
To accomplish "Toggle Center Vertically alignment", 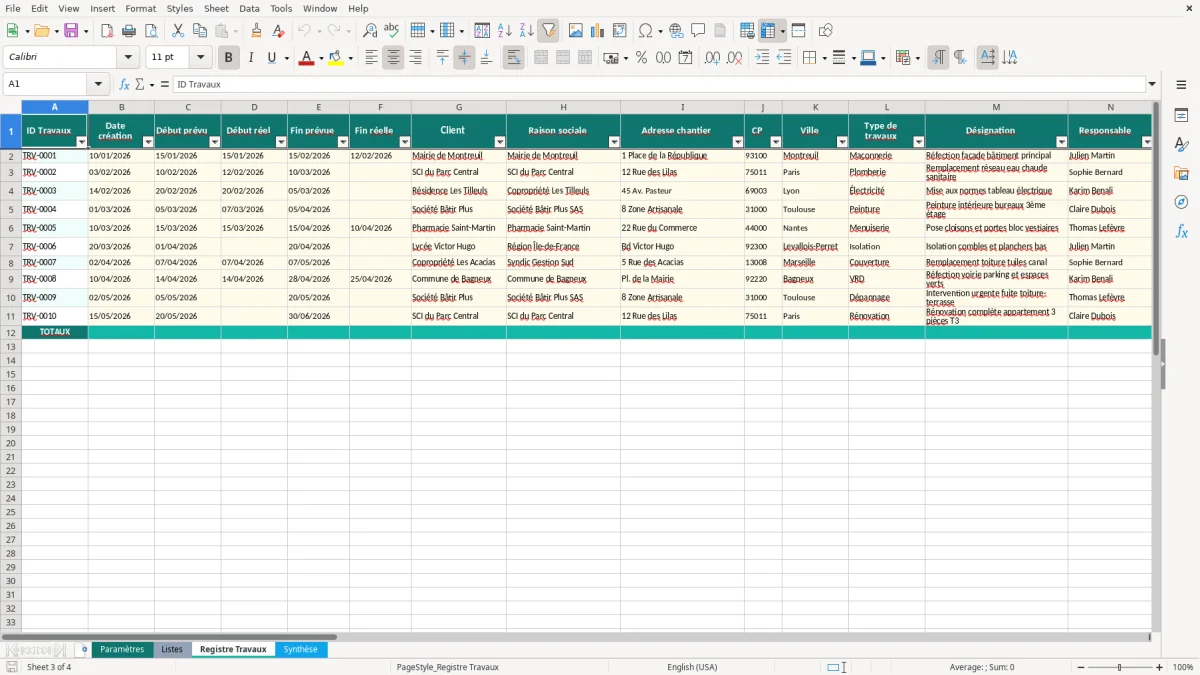I will 464,58.
